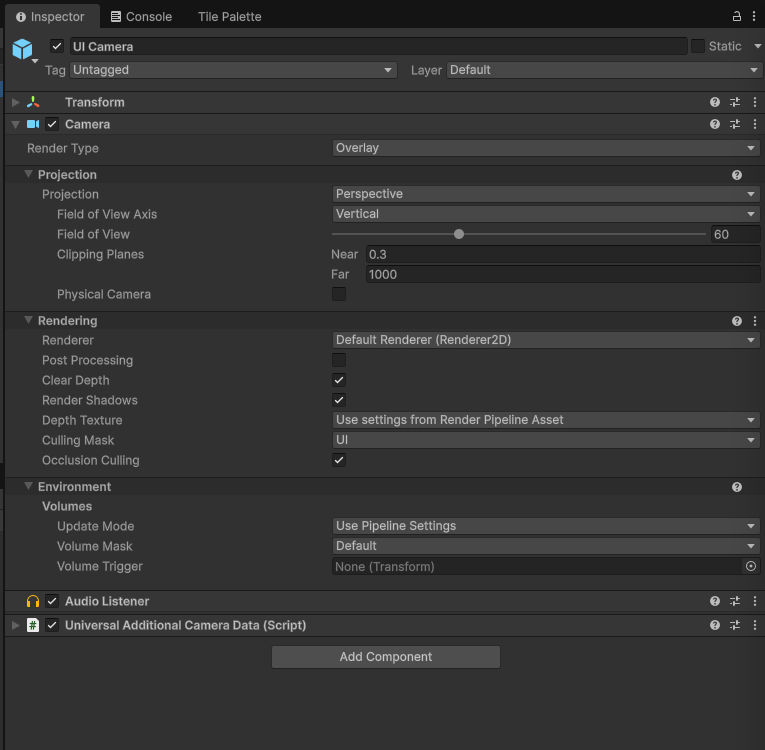Click the Field of View slider handle

click(x=459, y=235)
